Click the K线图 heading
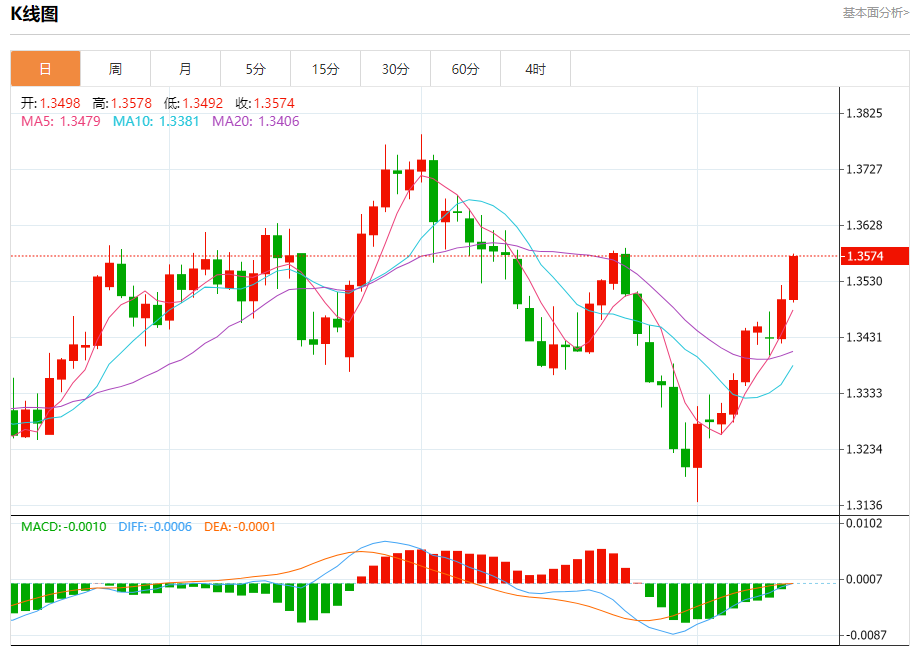The image size is (914, 646). [34, 14]
